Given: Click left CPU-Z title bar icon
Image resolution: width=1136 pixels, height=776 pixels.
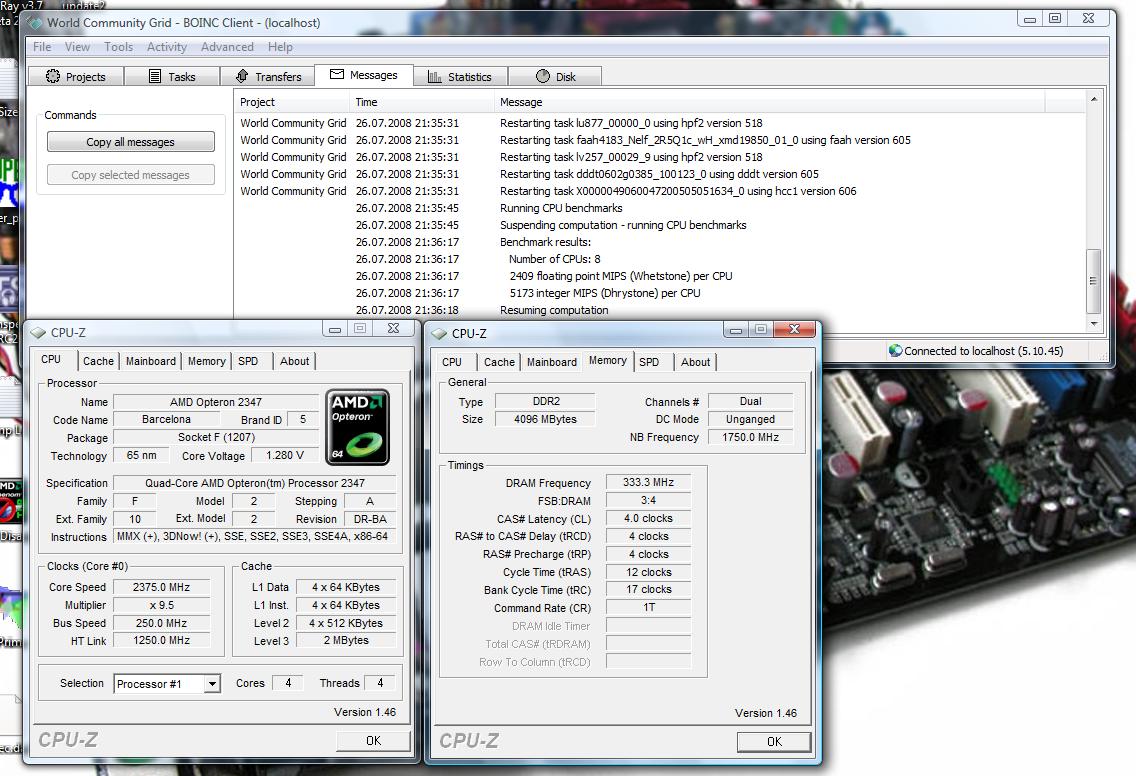Looking at the screenshot, I should tap(38, 333).
